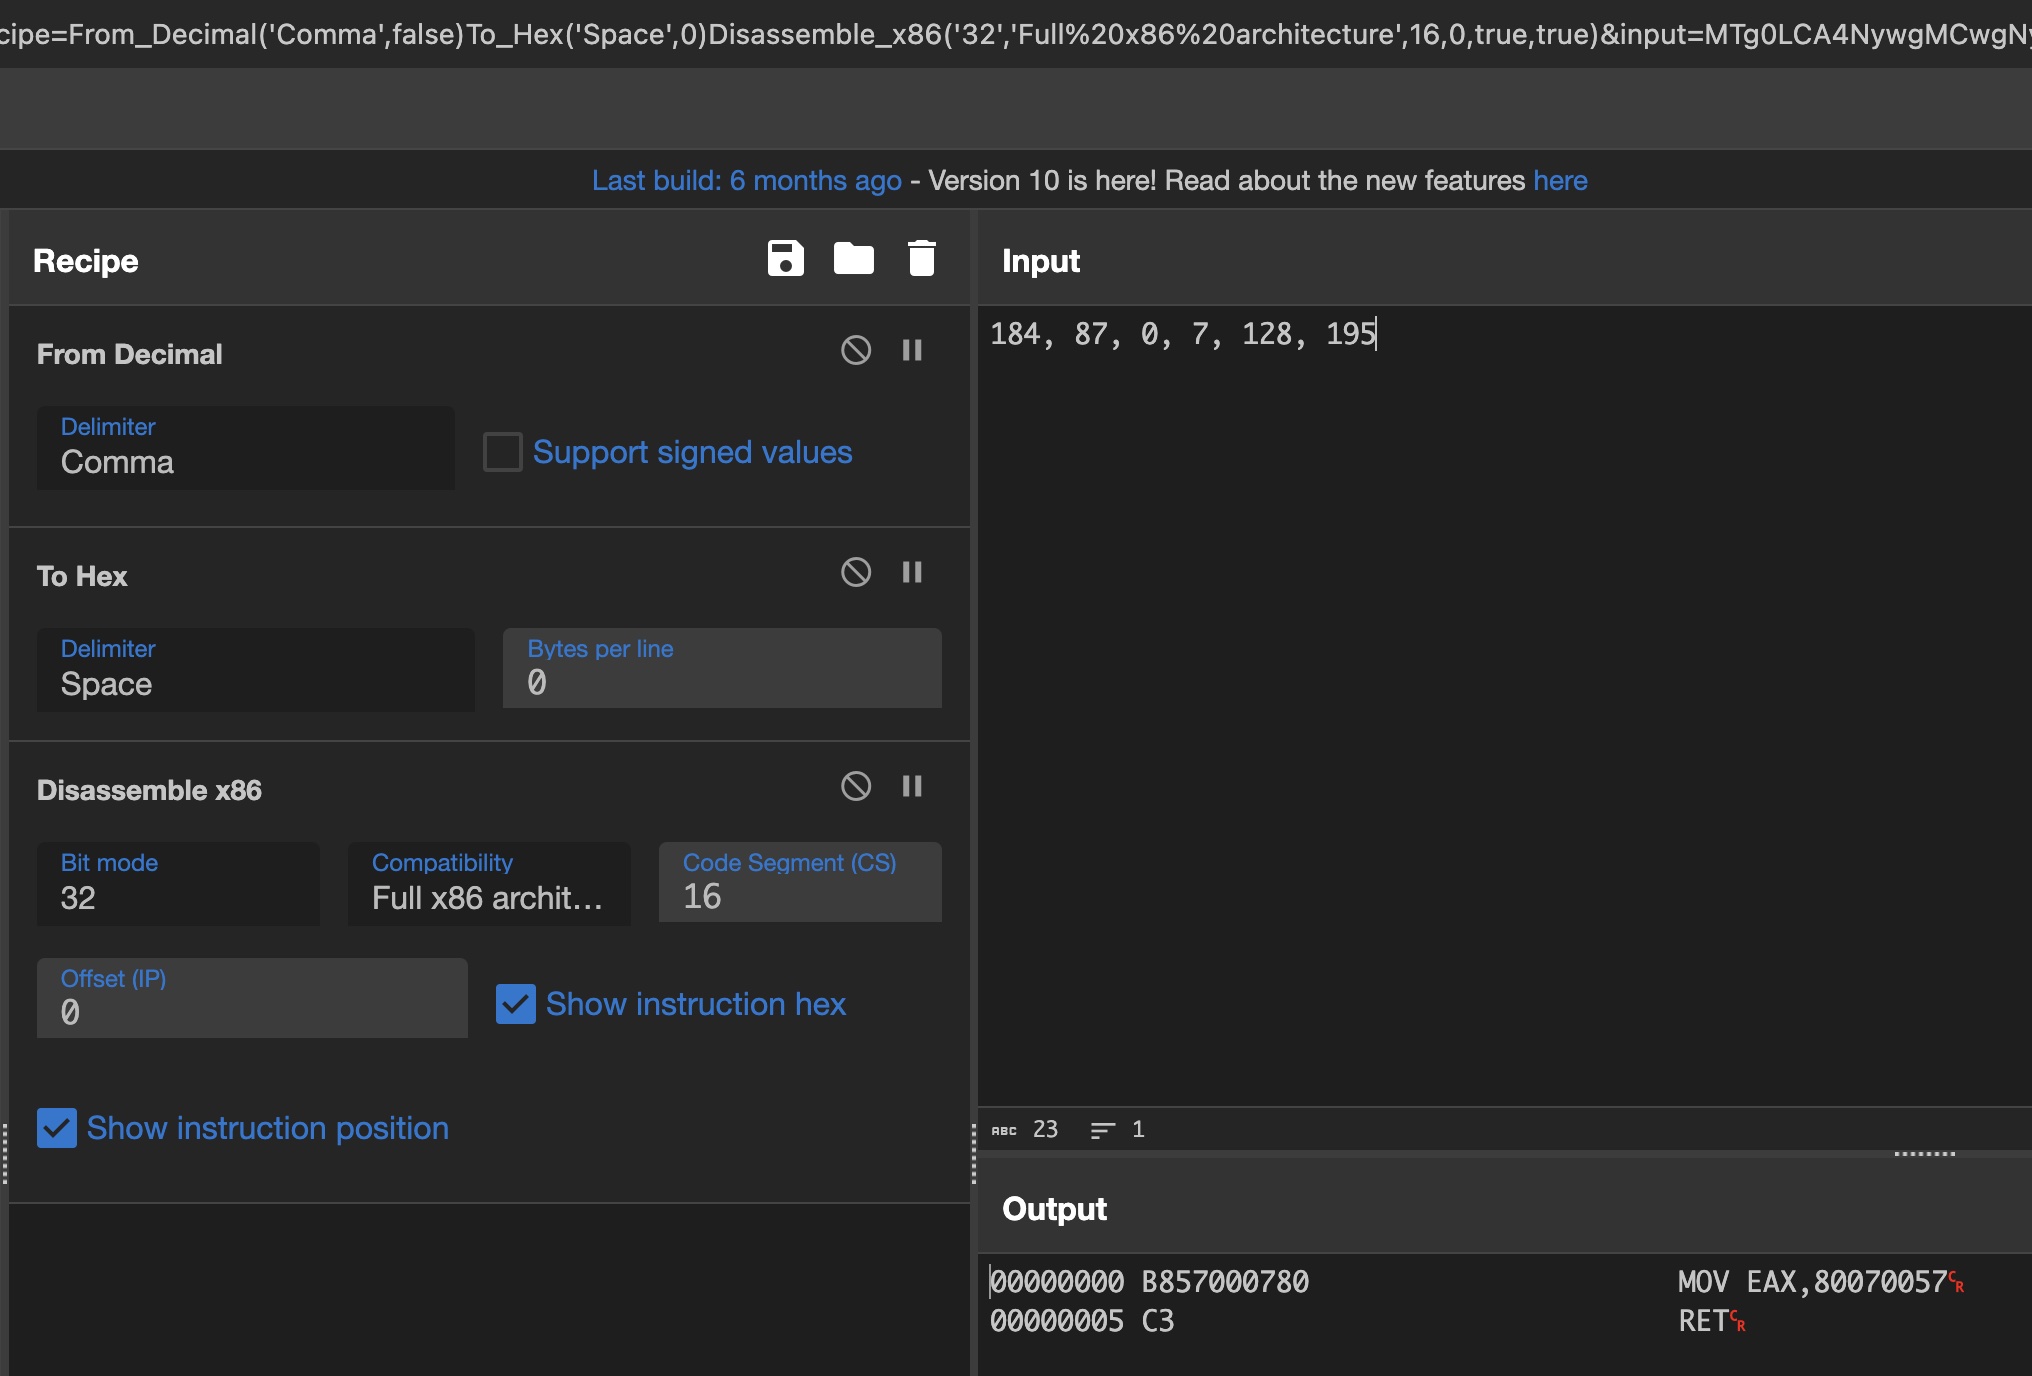Image resolution: width=2032 pixels, height=1376 pixels.
Task: Click the 00000005 instruction position in output
Action: tap(1057, 1321)
